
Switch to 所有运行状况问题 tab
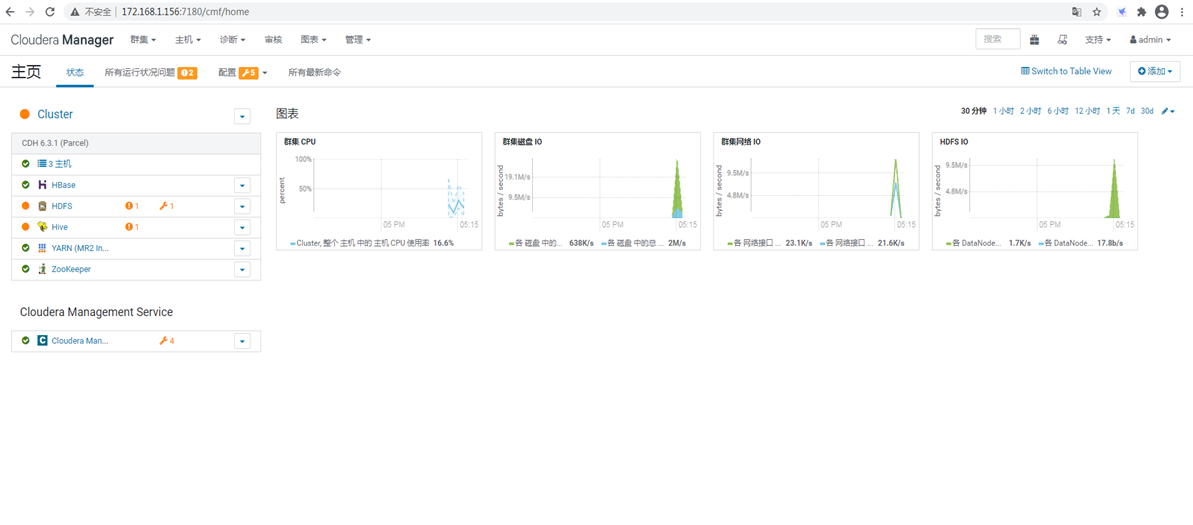151,73
